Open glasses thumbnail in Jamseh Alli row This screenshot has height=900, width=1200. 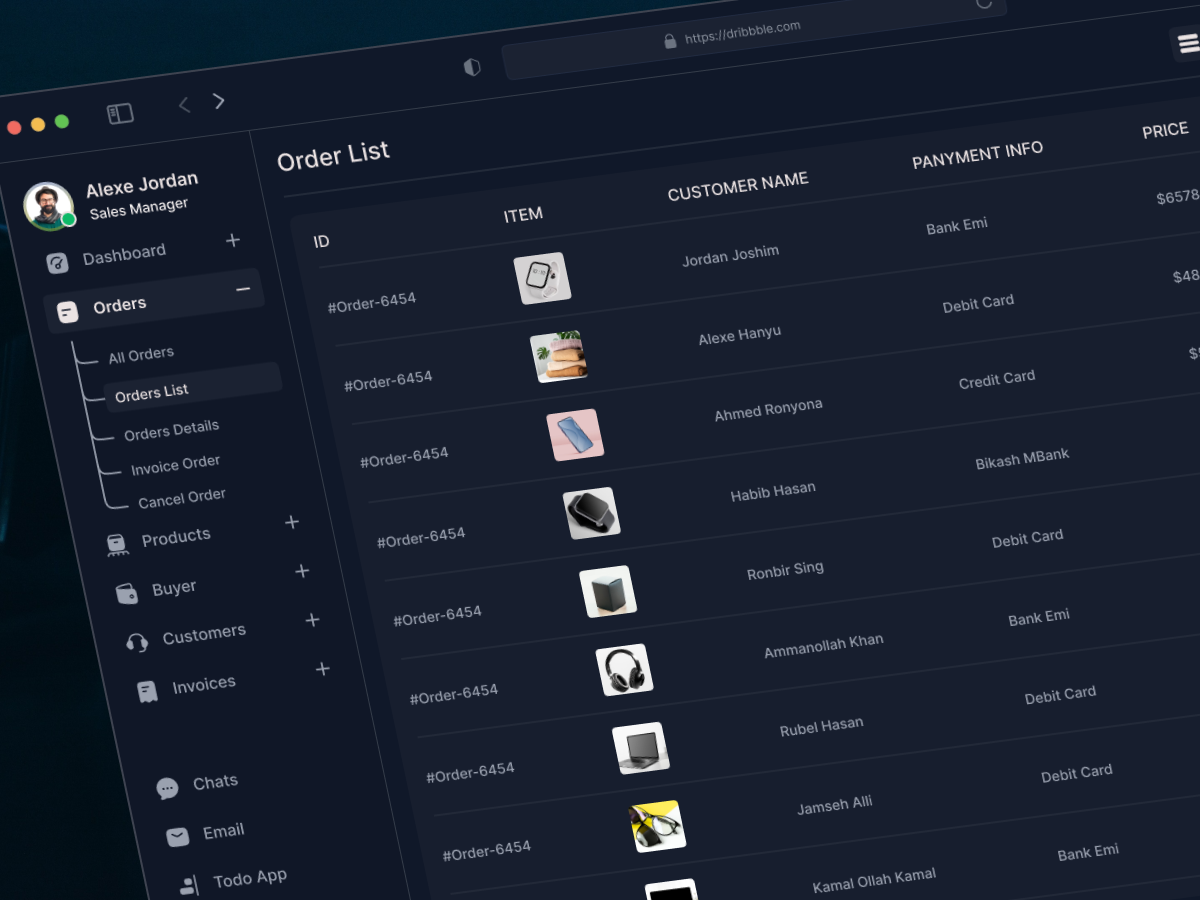tap(657, 826)
